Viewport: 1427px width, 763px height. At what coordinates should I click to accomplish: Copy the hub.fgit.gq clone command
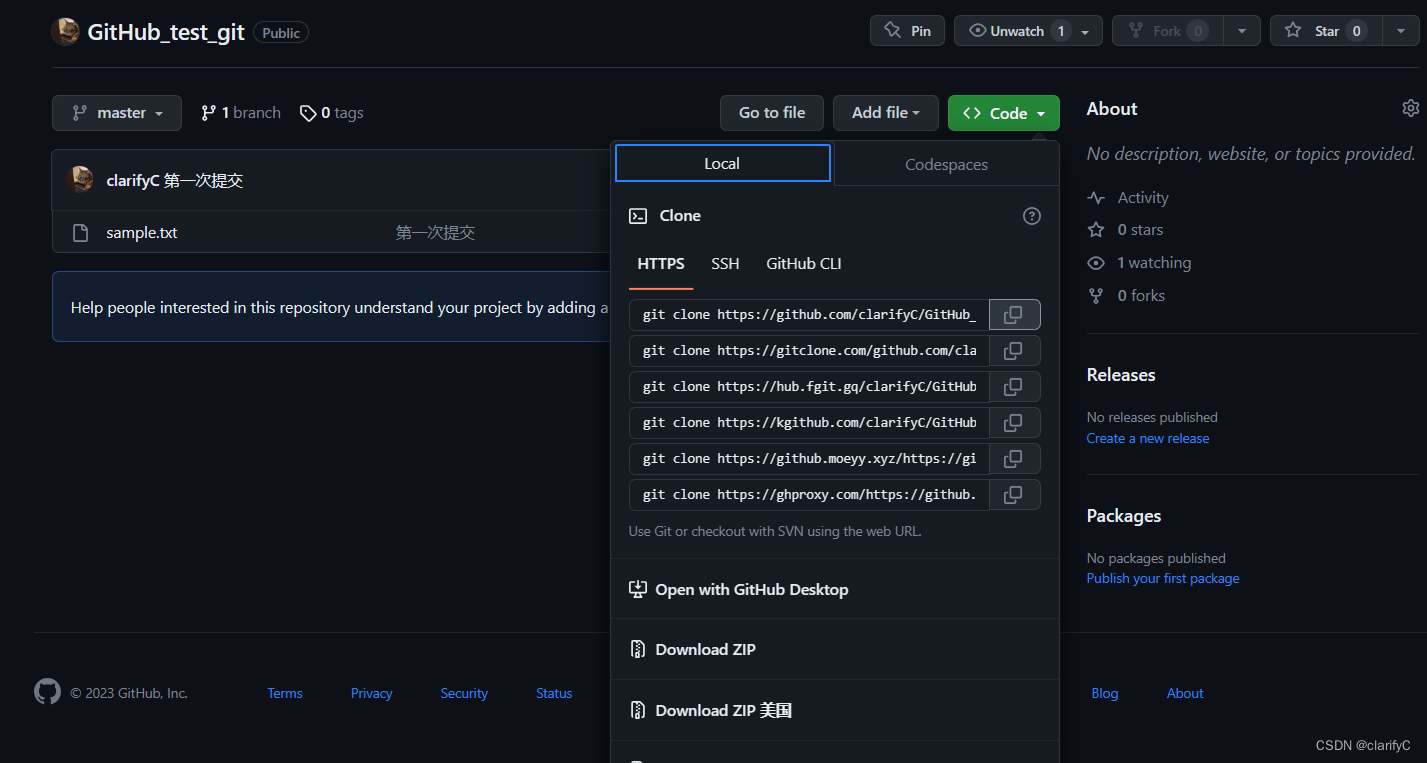[1014, 387]
